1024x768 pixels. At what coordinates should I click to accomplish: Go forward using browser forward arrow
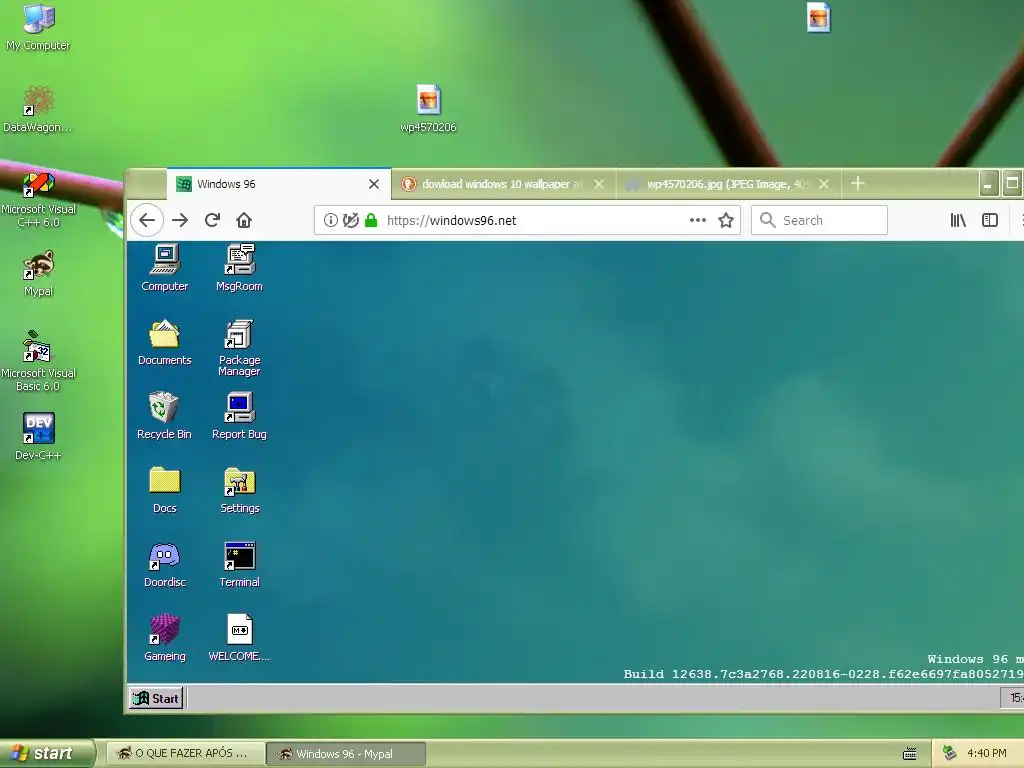[x=180, y=220]
